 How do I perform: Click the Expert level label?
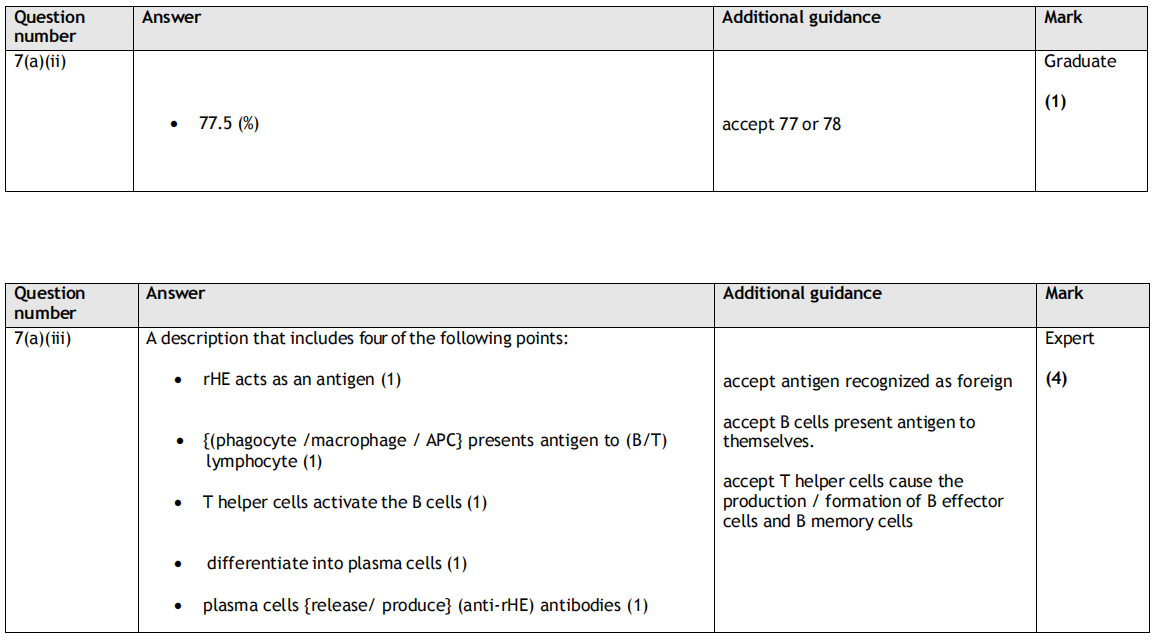coord(1070,338)
